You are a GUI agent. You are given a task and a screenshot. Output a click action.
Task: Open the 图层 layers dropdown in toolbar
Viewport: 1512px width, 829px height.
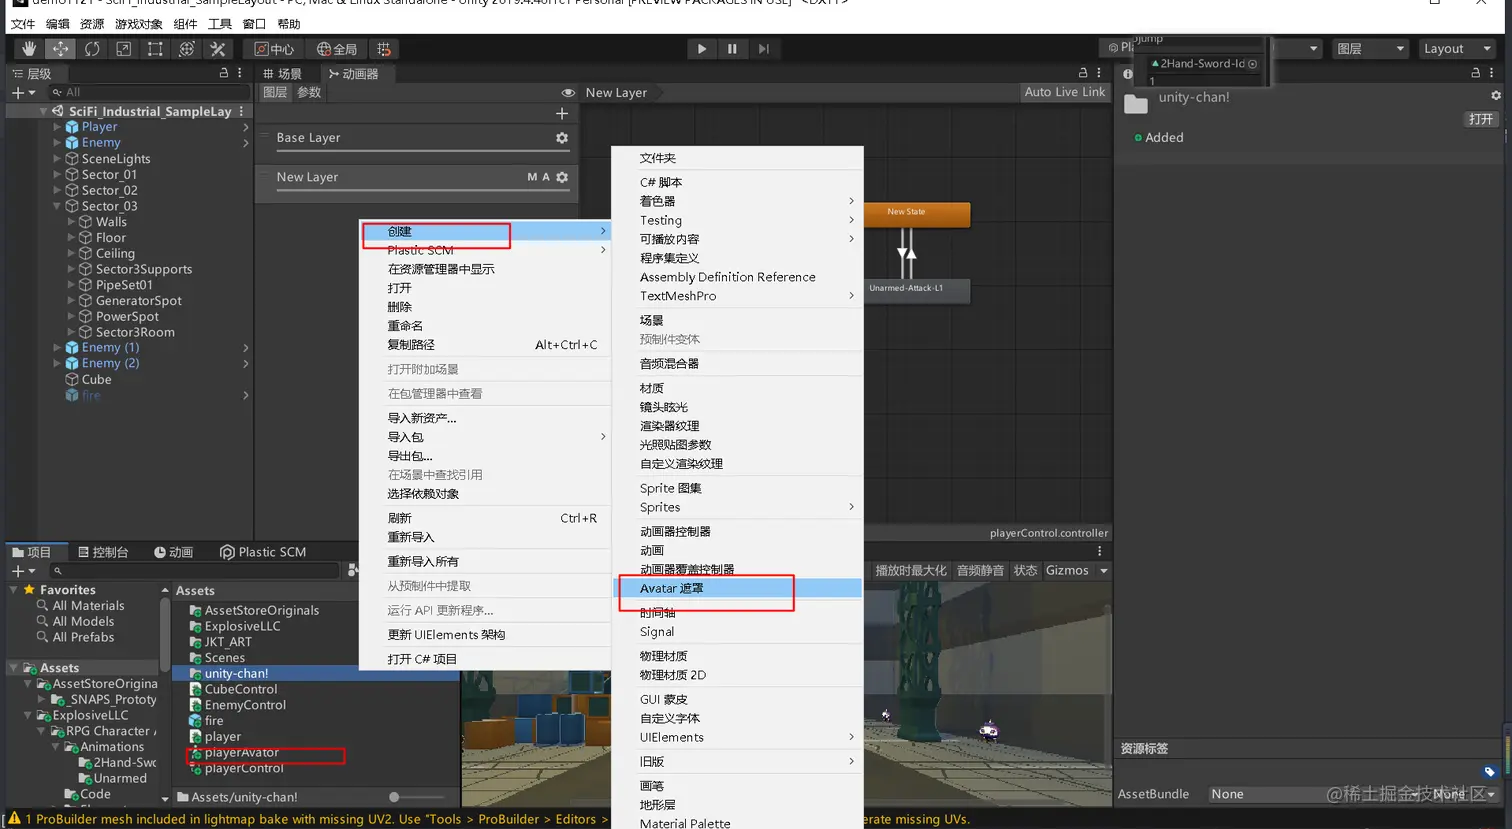click(x=1370, y=49)
